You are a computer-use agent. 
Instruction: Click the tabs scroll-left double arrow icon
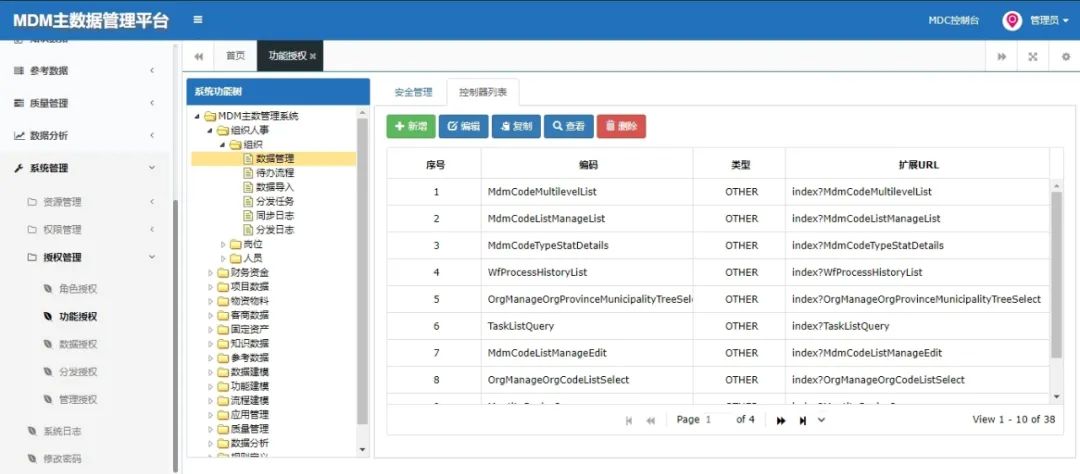(x=198, y=56)
